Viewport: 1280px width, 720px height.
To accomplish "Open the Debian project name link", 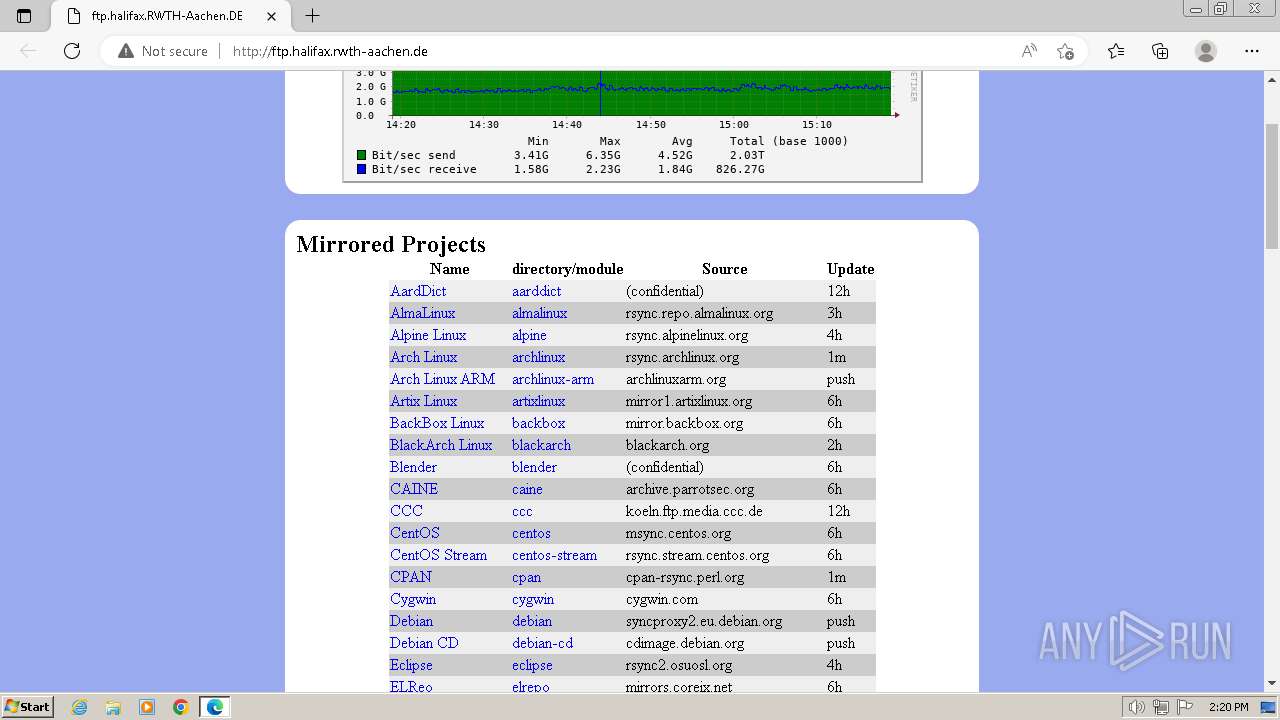I will (411, 621).
